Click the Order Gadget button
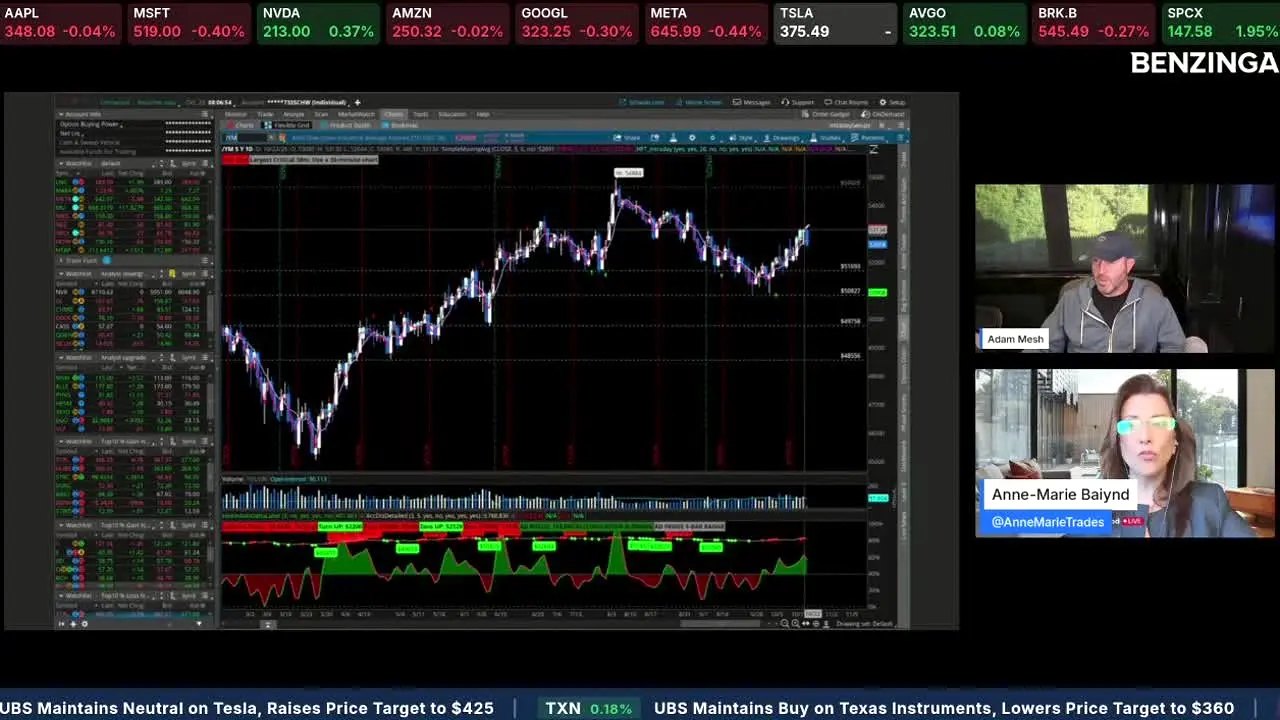The width and height of the screenshot is (1280, 720). (825, 114)
